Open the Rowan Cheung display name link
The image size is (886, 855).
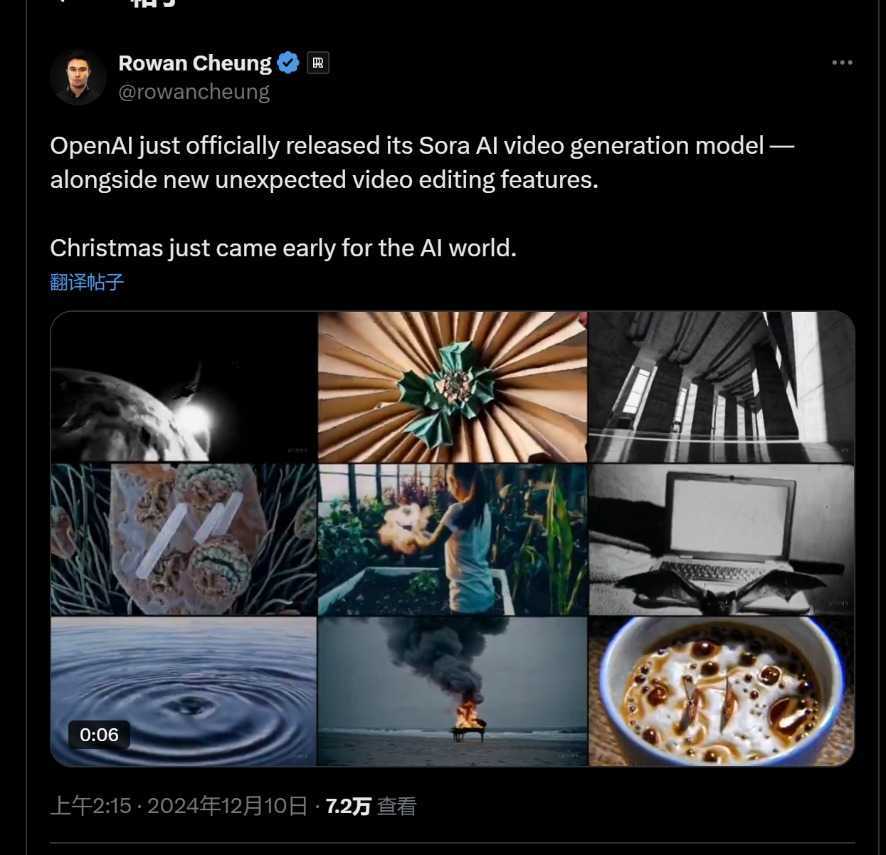pyautogui.click(x=194, y=63)
